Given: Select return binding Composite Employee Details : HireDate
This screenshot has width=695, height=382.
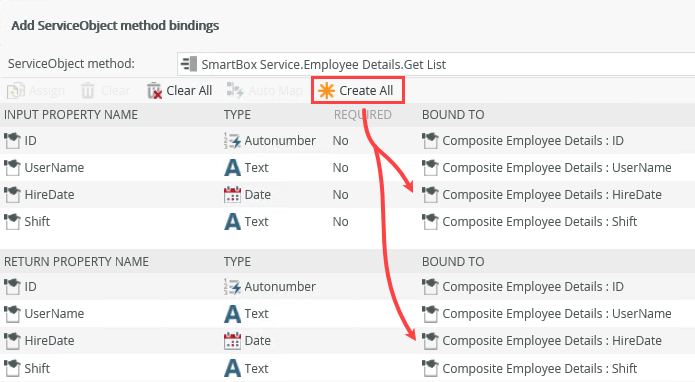Looking at the screenshot, I should tap(552, 341).
